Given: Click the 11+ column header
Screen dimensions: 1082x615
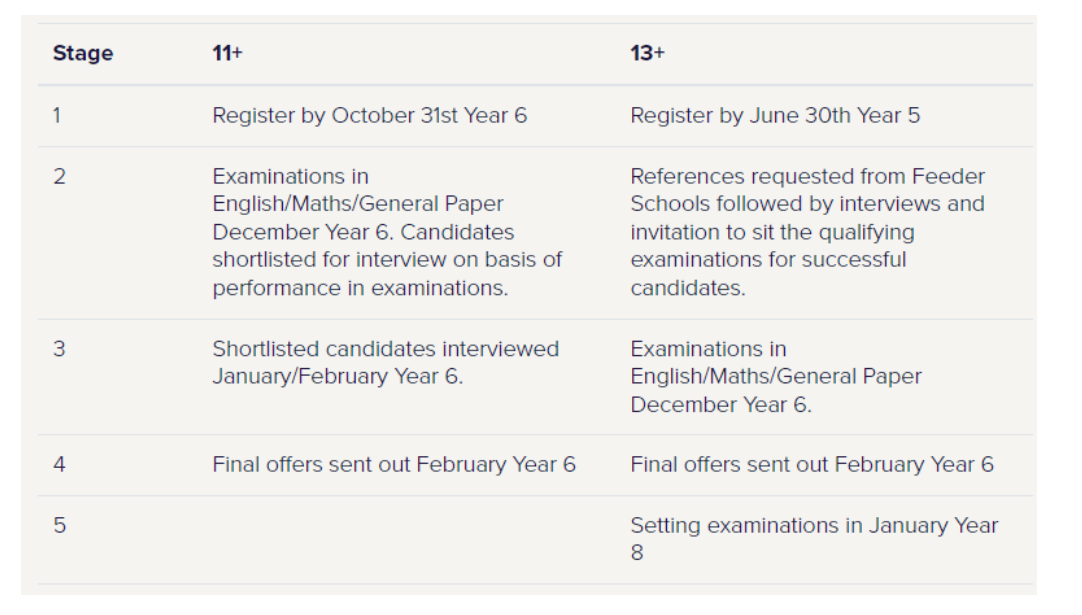Looking at the screenshot, I should point(227,53).
